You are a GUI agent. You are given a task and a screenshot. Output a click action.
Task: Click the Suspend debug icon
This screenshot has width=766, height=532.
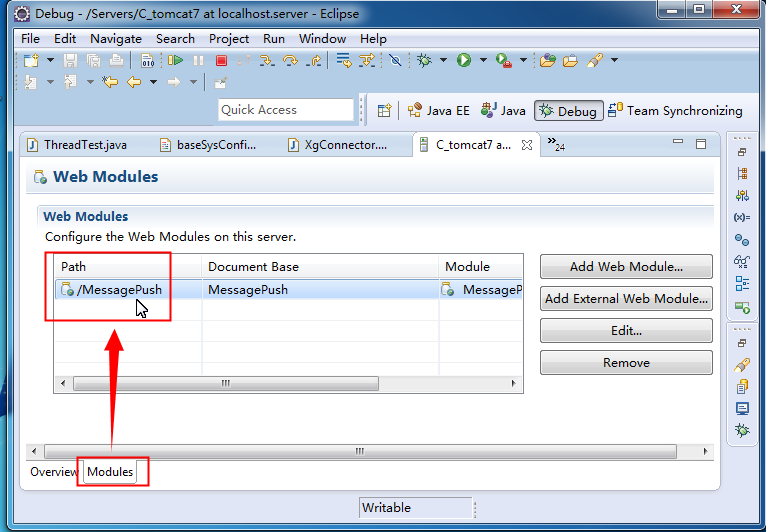198,61
